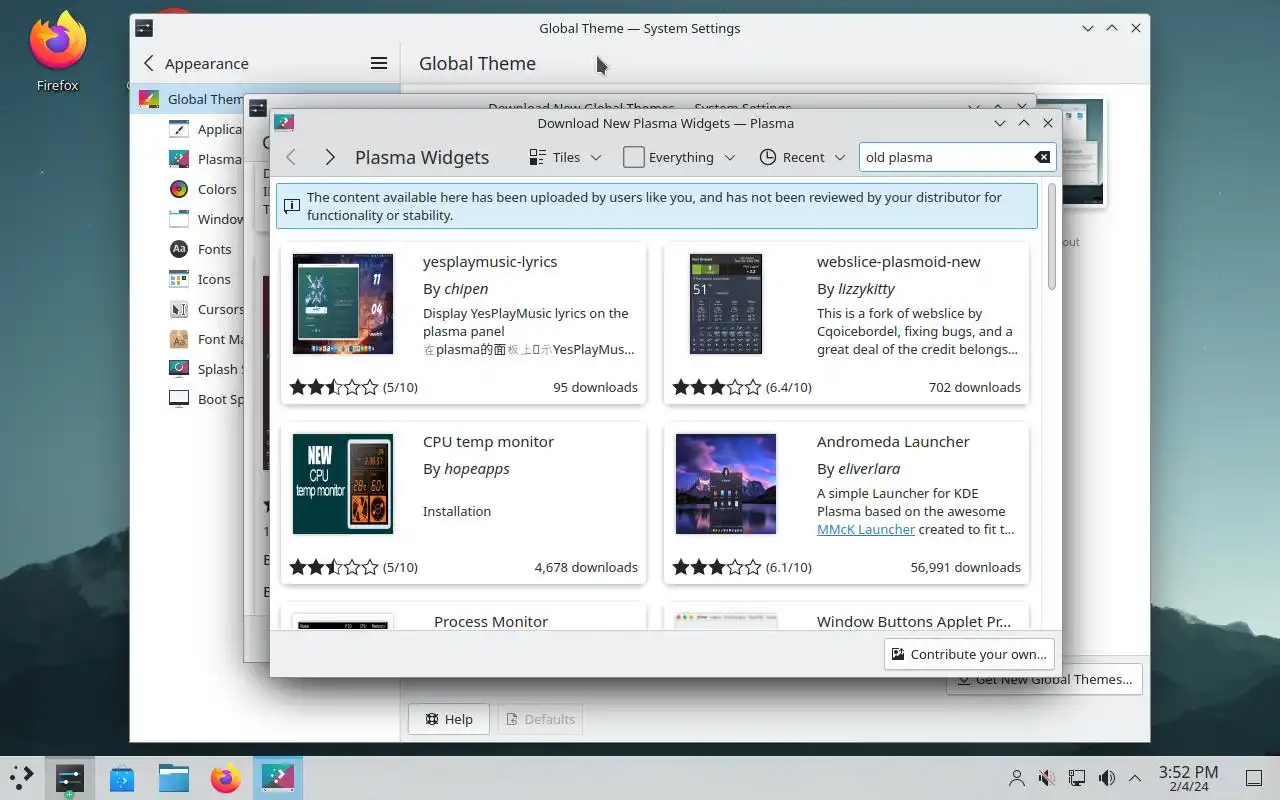Screen dimensions: 1280x800
Task: Click the Defaults button
Action: [x=540, y=719]
